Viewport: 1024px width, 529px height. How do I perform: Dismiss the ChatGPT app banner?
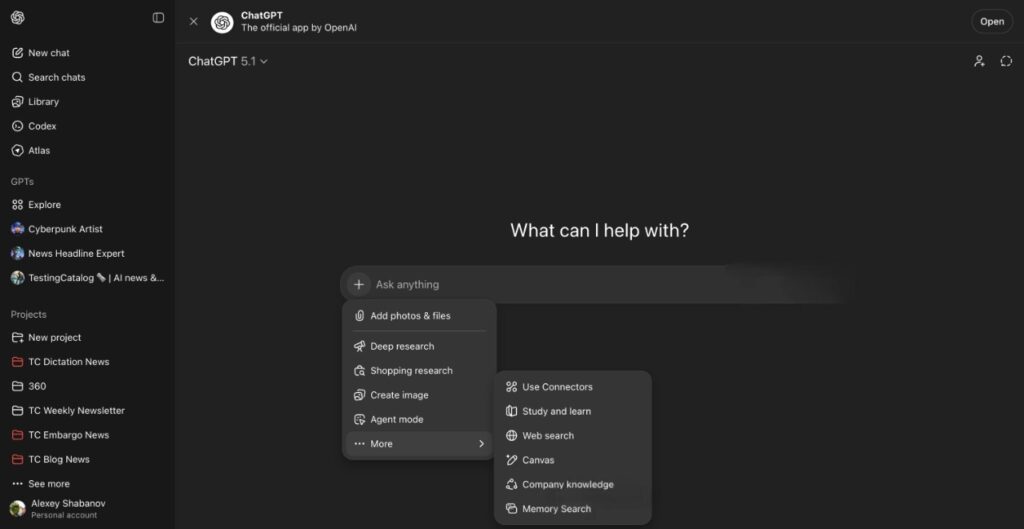193,22
